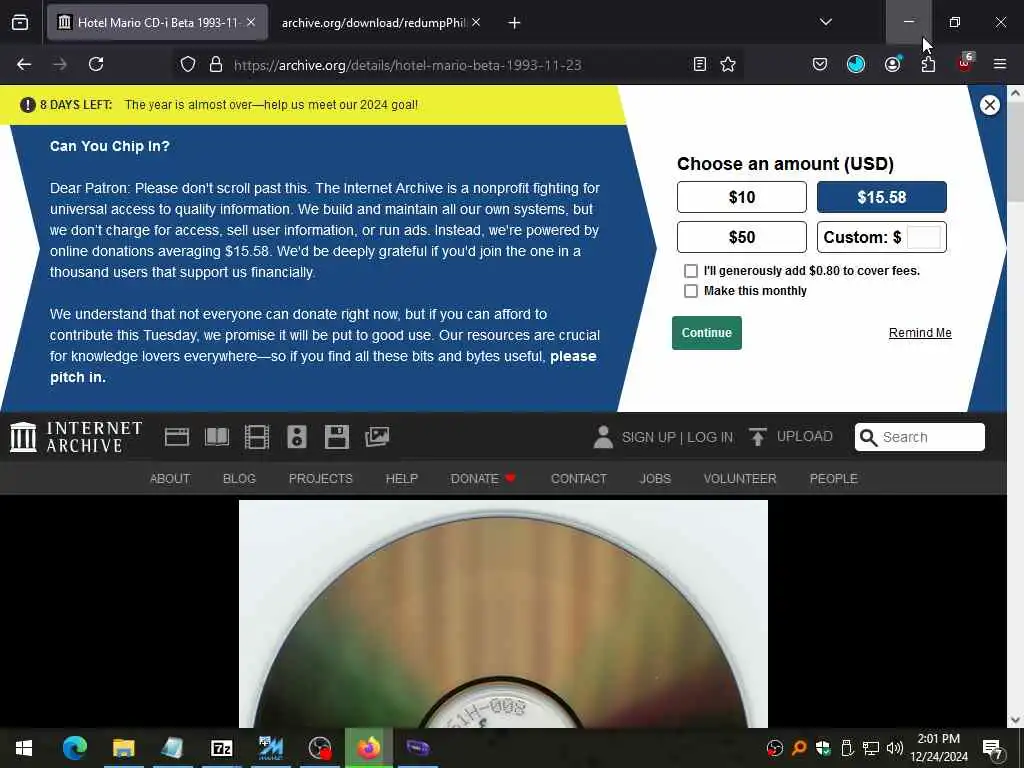Screen dimensions: 1024x768
Task: Close the Hotel Mario CD-i Beta tab
Action: tap(251, 23)
